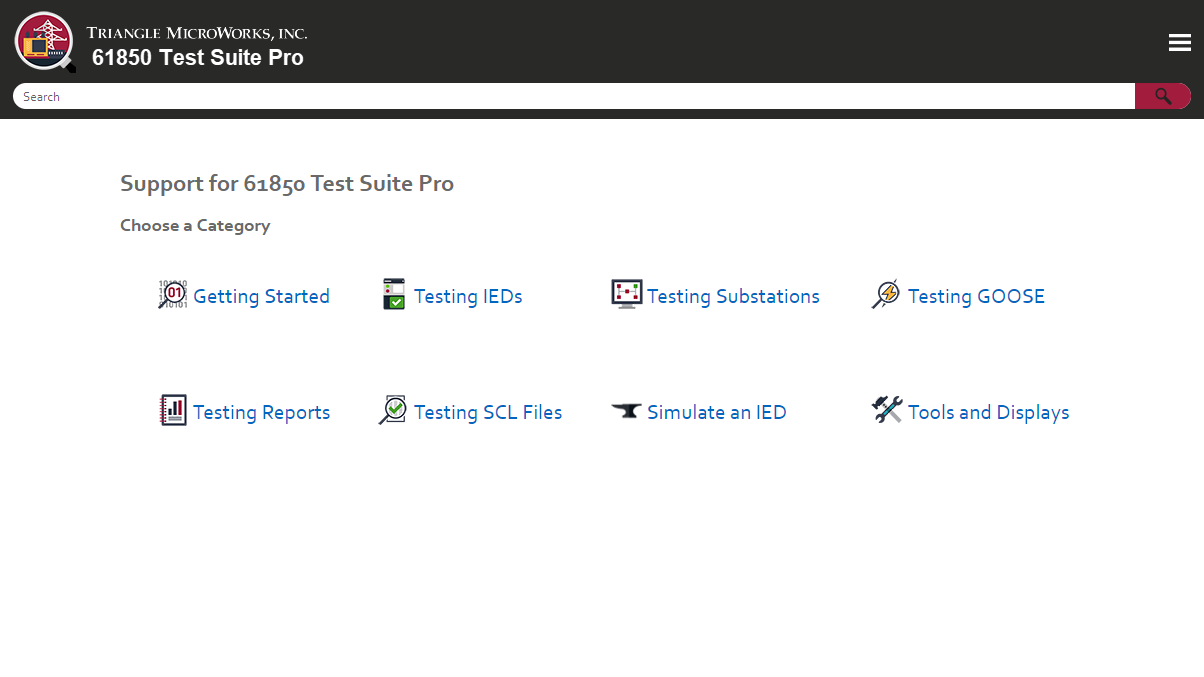Click the magnifier search button
Image resolution: width=1204 pixels, height=677 pixels.
(1162, 96)
